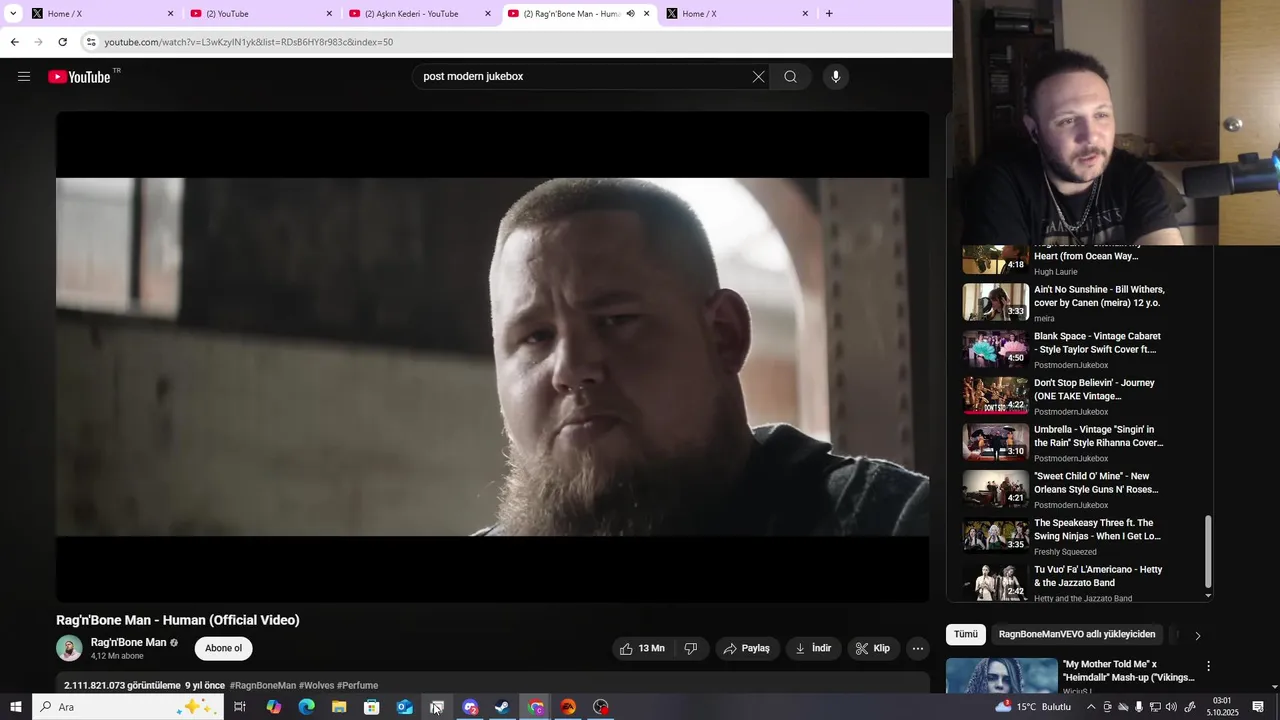This screenshot has height=720, width=1280.
Task: Open Windows Task View
Action: (x=240, y=707)
